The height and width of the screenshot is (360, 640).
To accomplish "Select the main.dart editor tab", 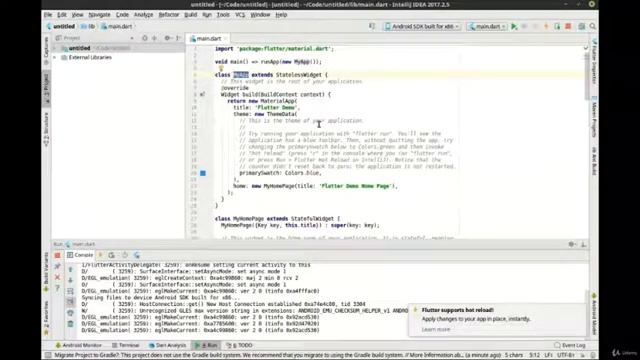I will point(208,38).
